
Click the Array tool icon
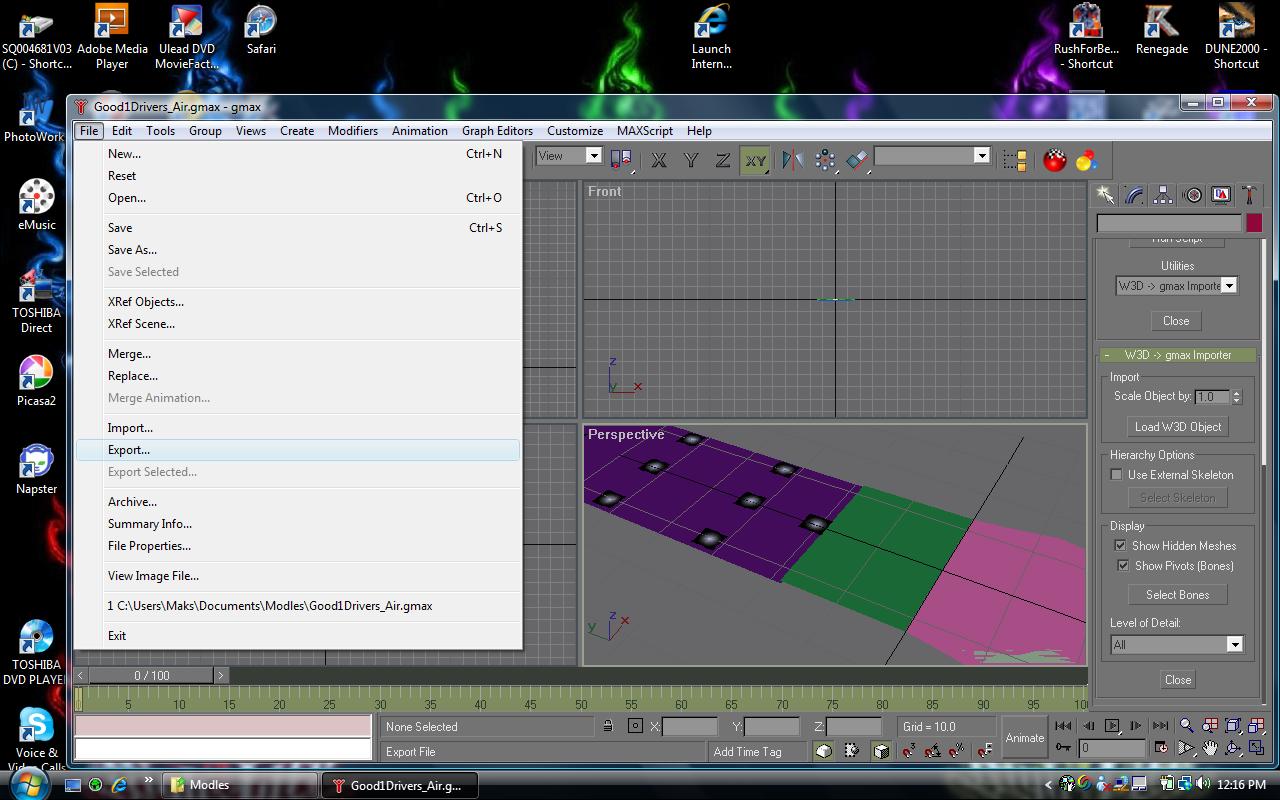pyautogui.click(x=825, y=160)
